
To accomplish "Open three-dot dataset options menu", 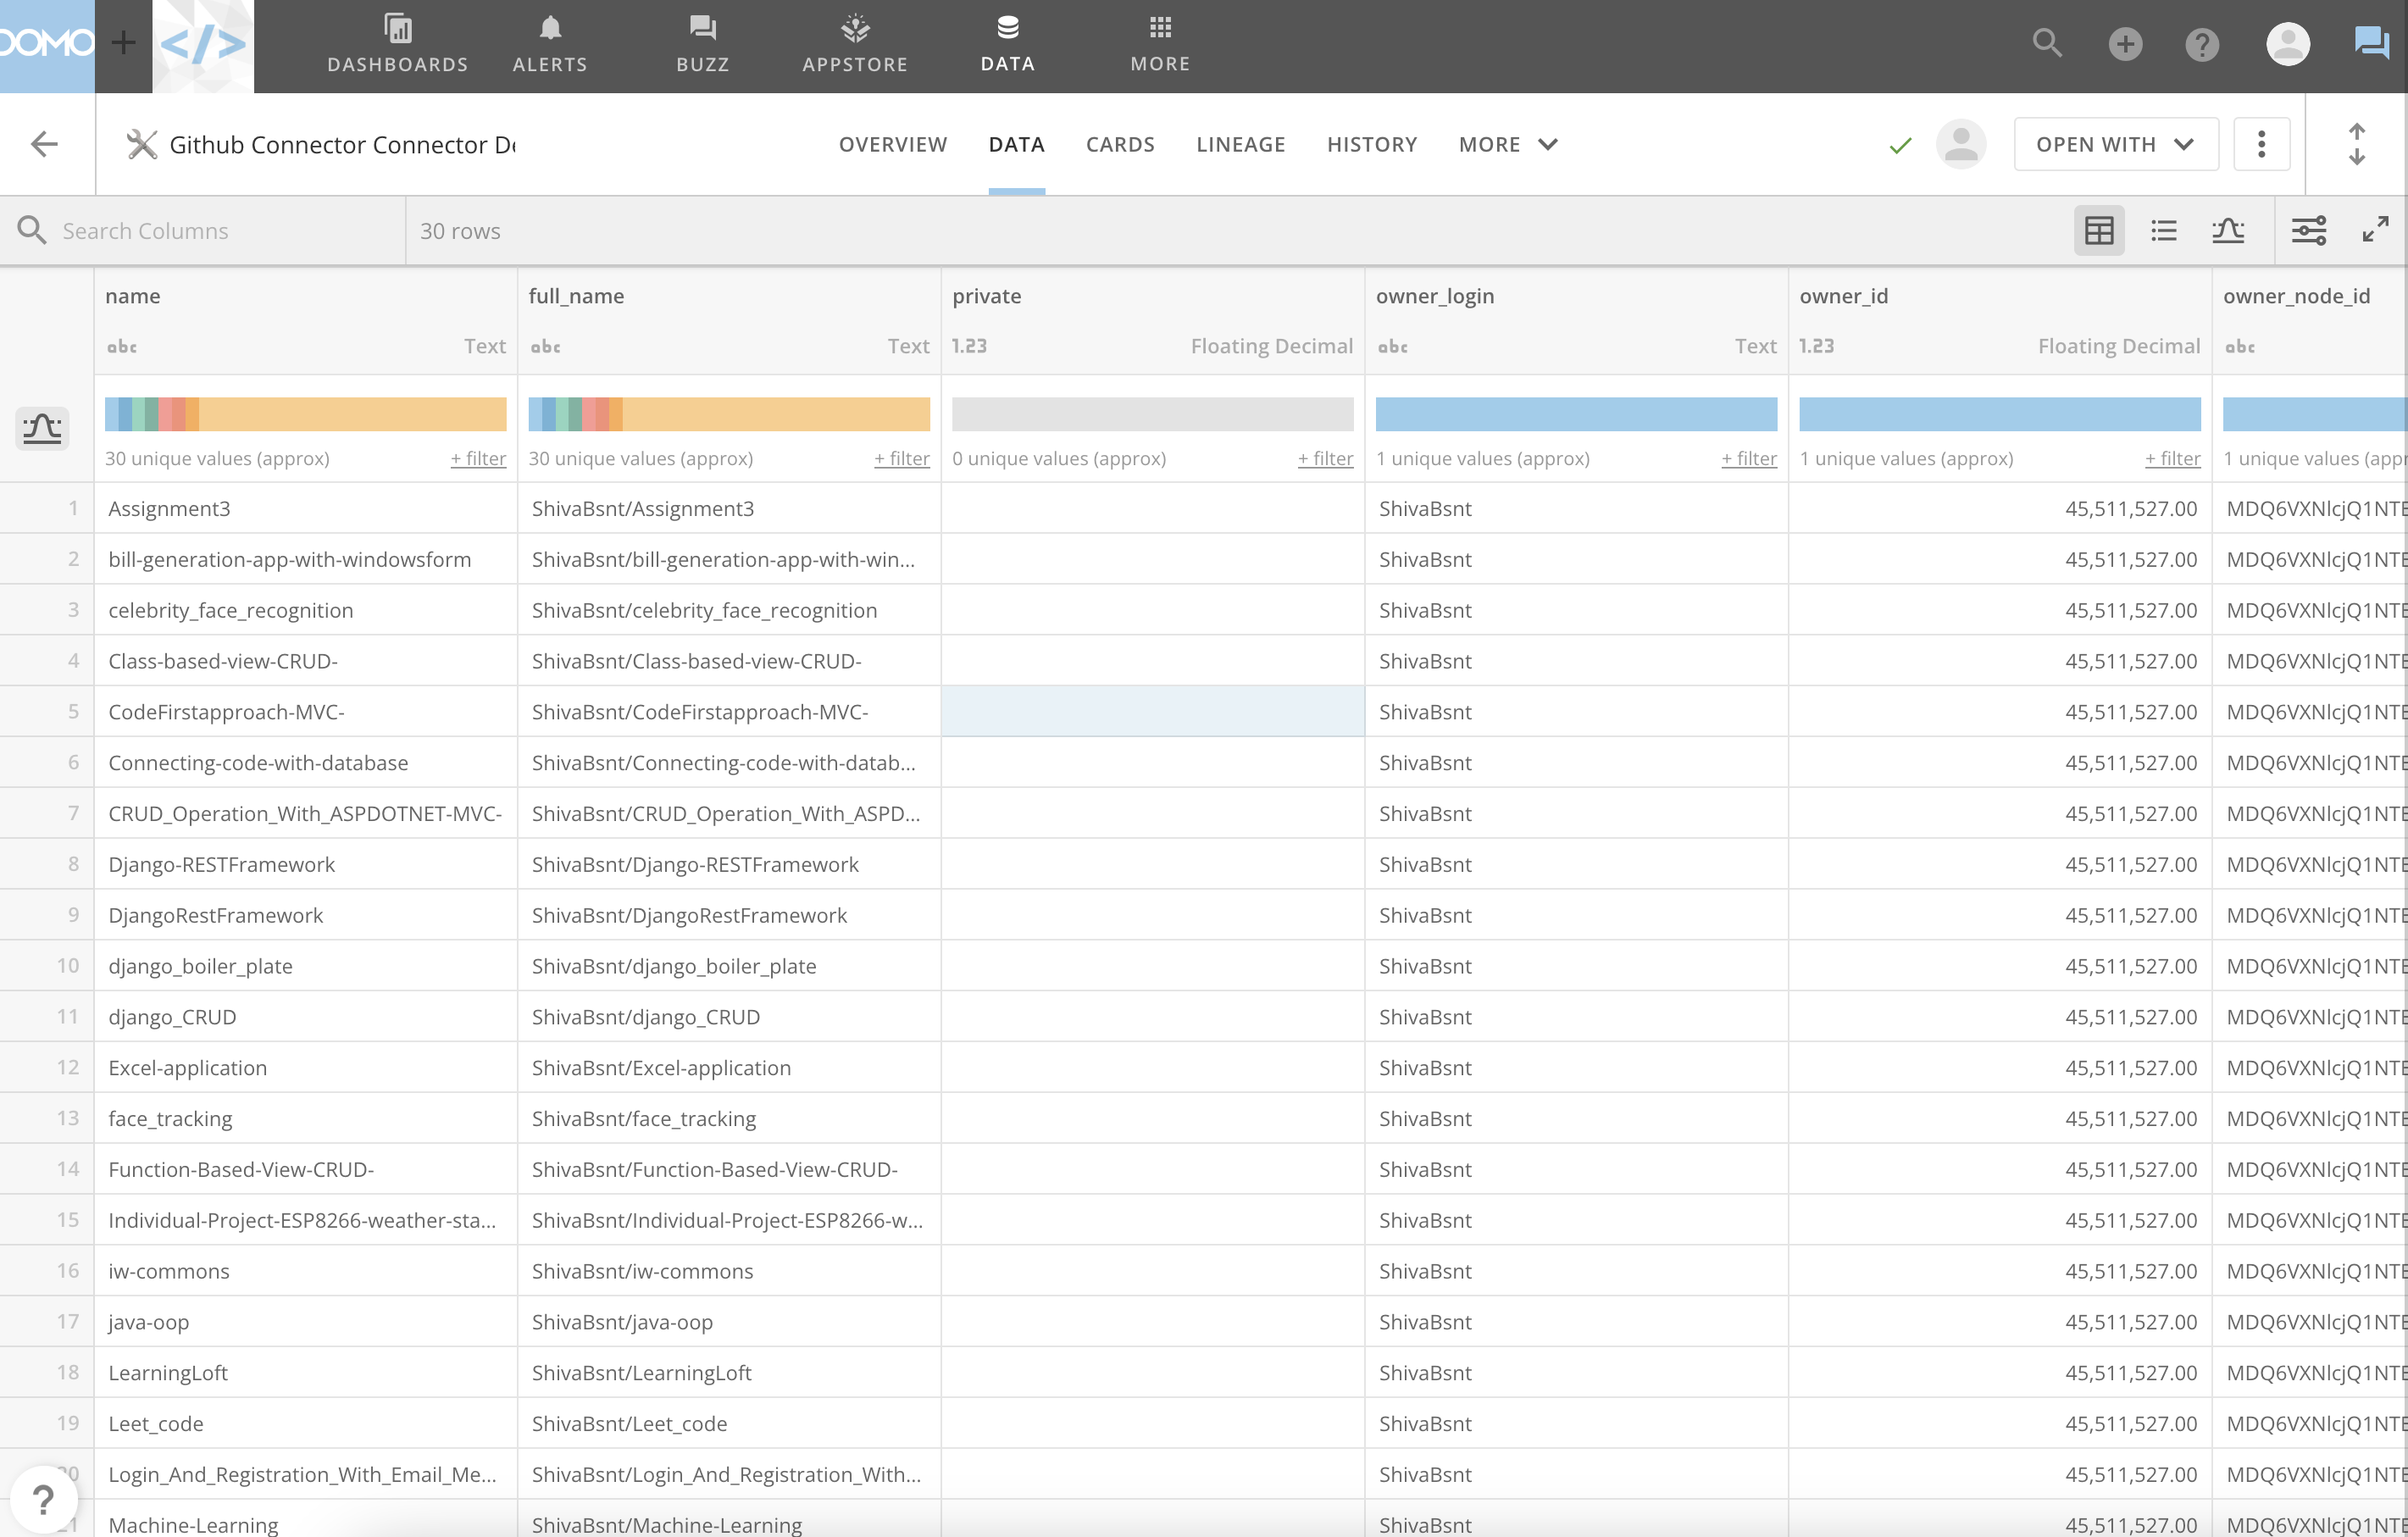I will pos(2261,144).
